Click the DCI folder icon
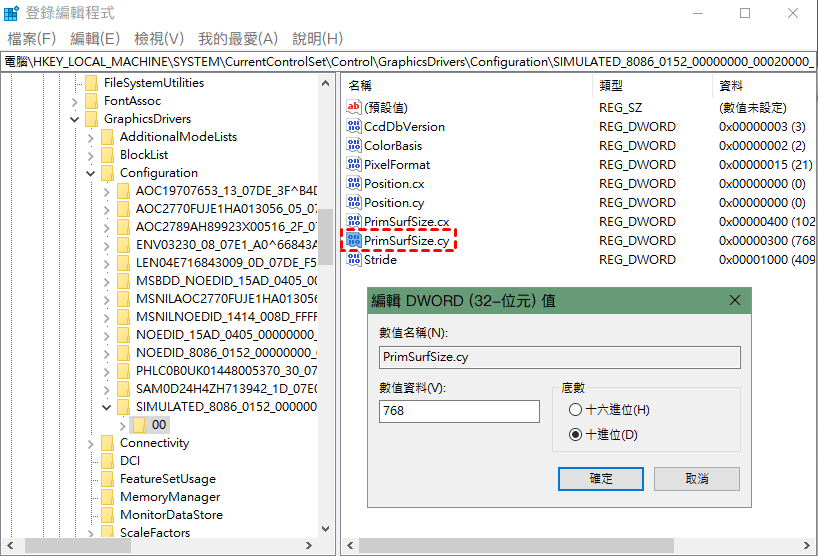This screenshot has height=556, width=818. 107,461
